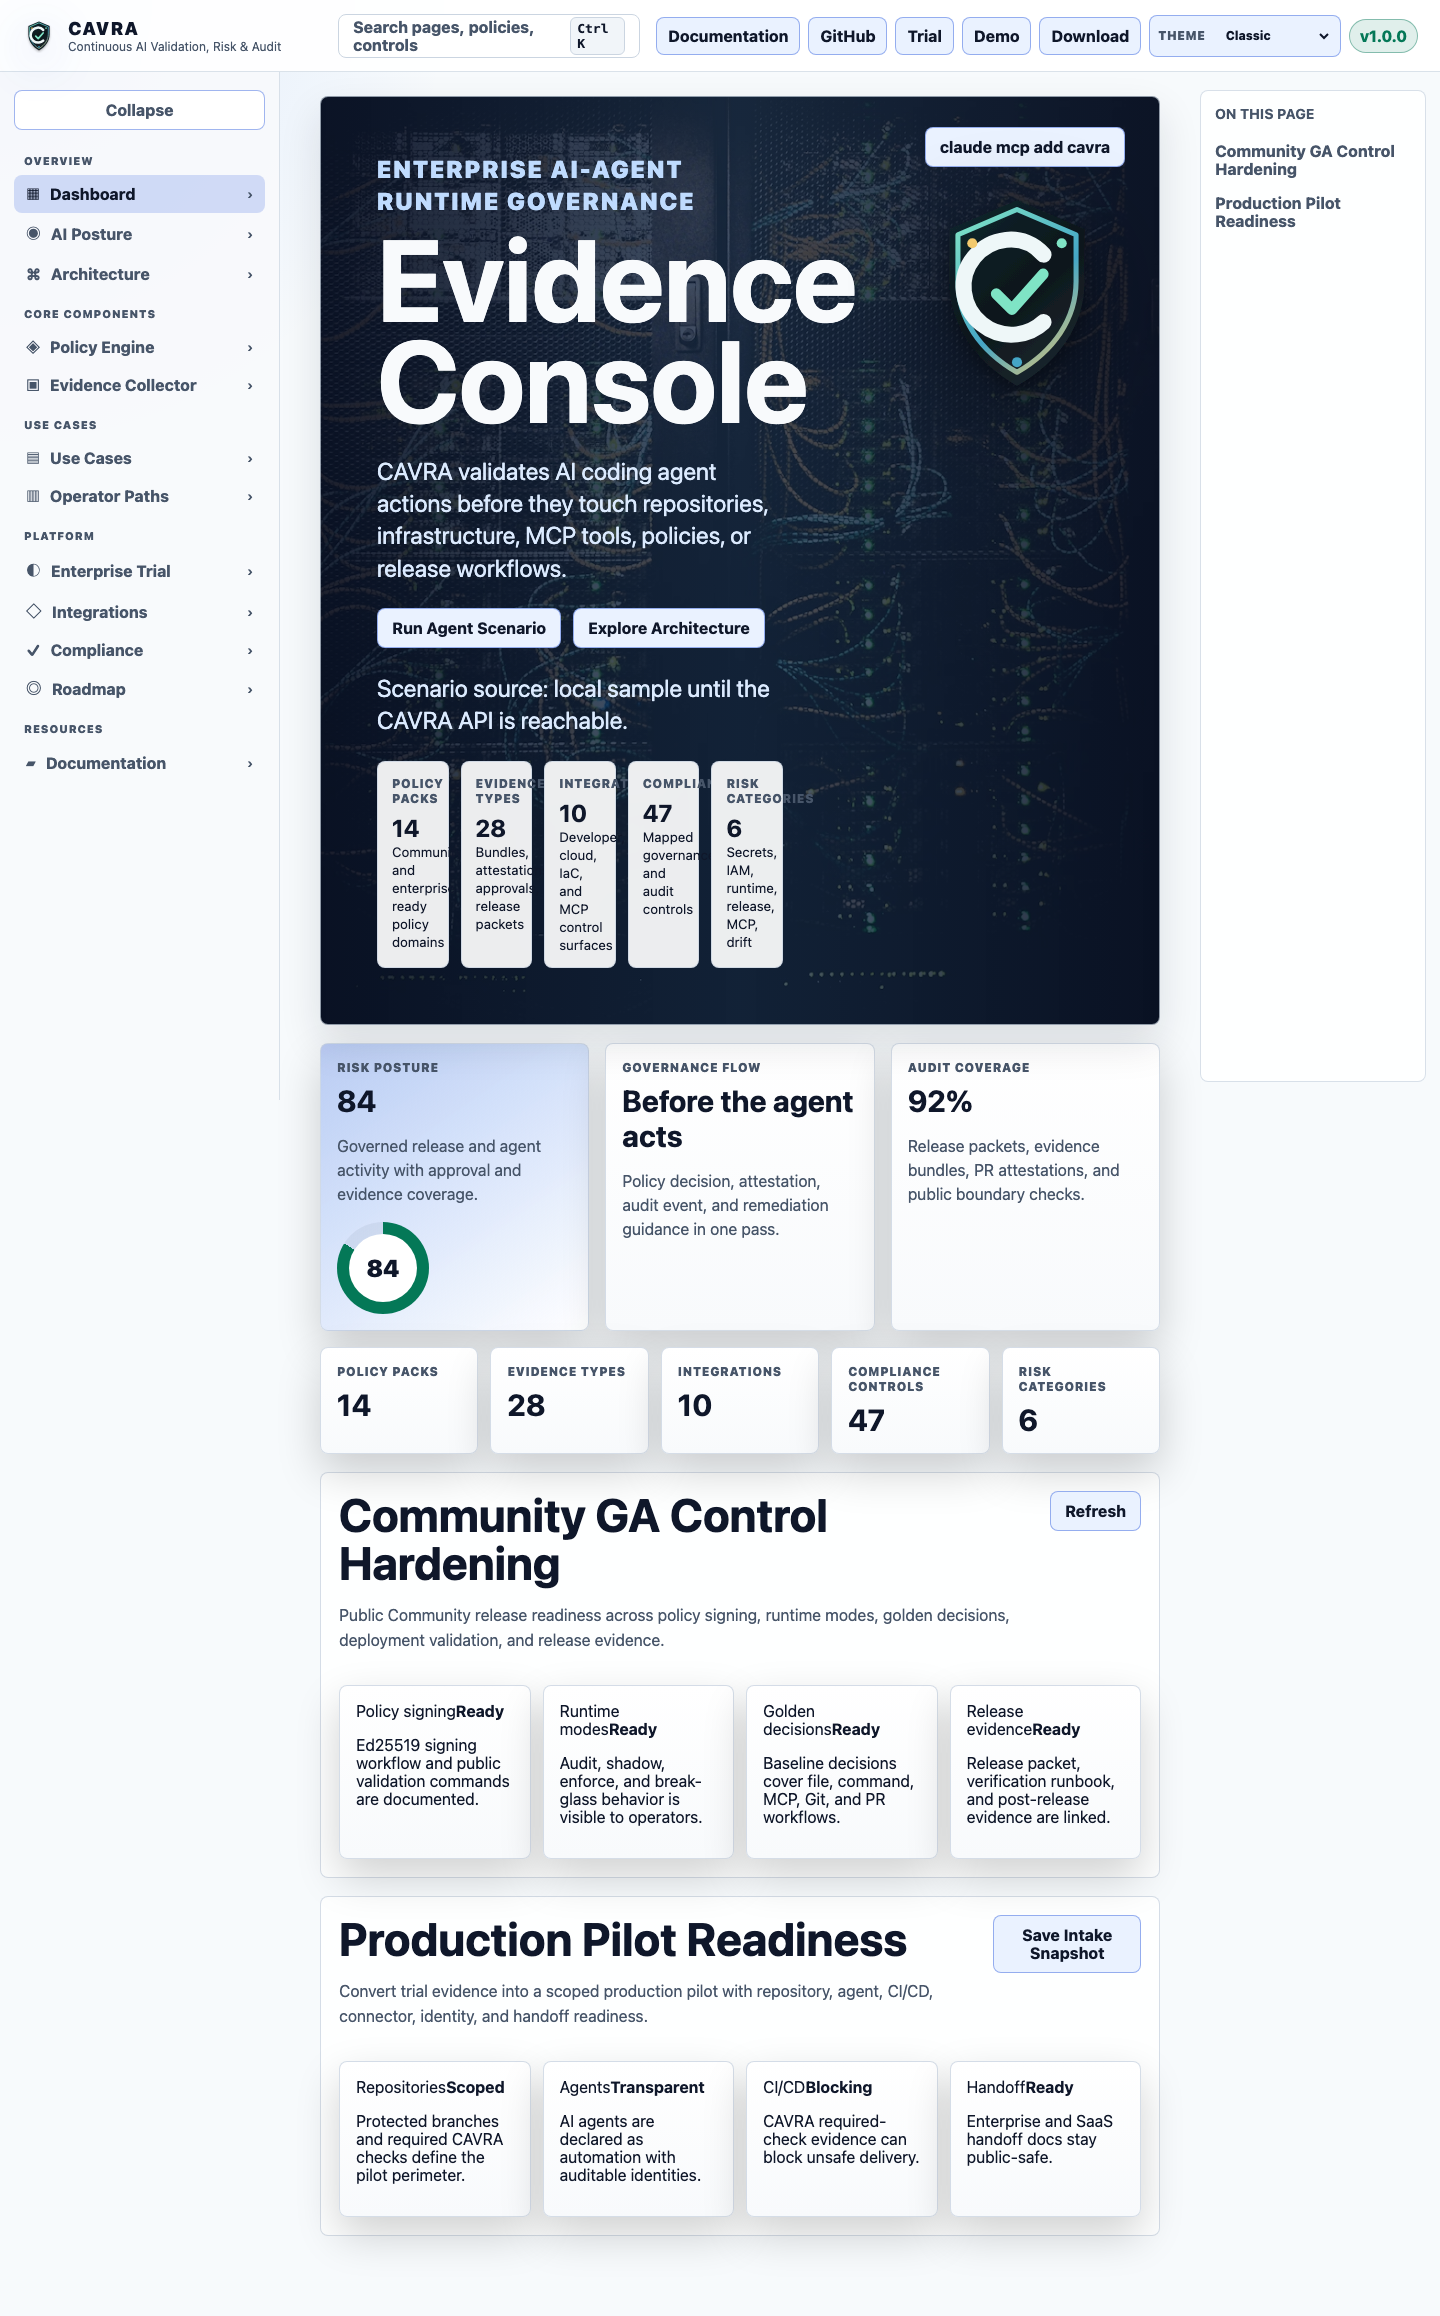The width and height of the screenshot is (1440, 2316).
Task: Expand the Roadmap chevron
Action: pyautogui.click(x=250, y=689)
